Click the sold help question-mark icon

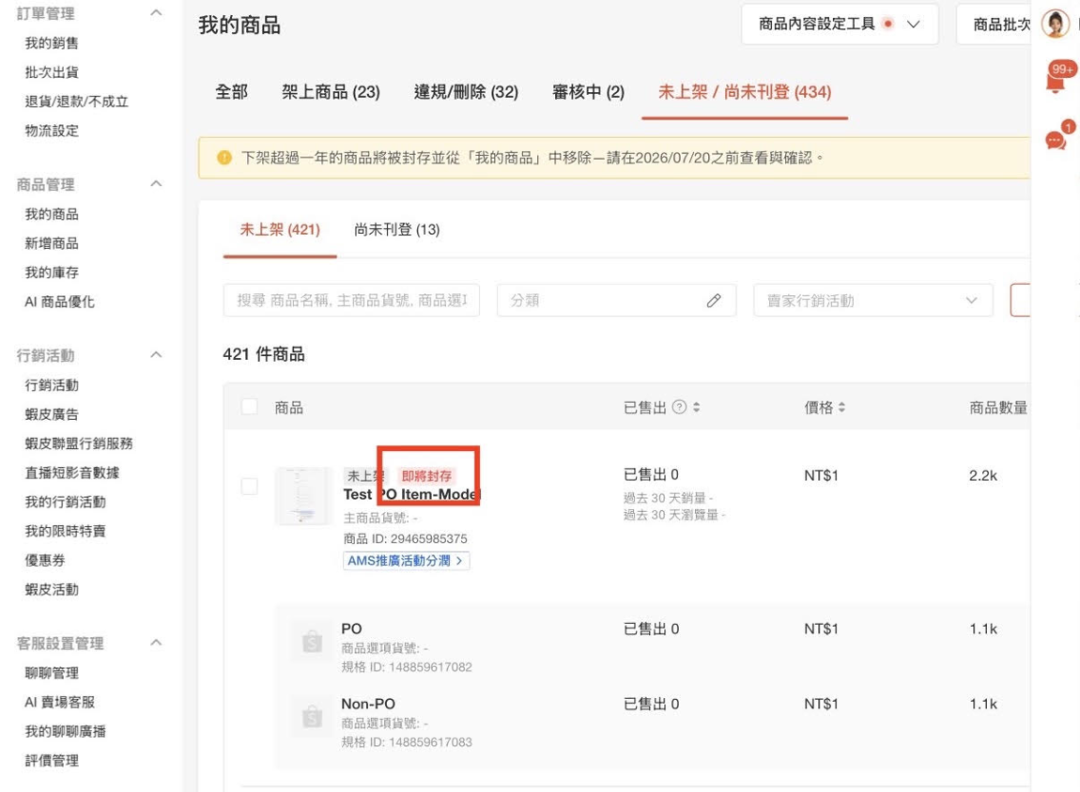coord(679,407)
